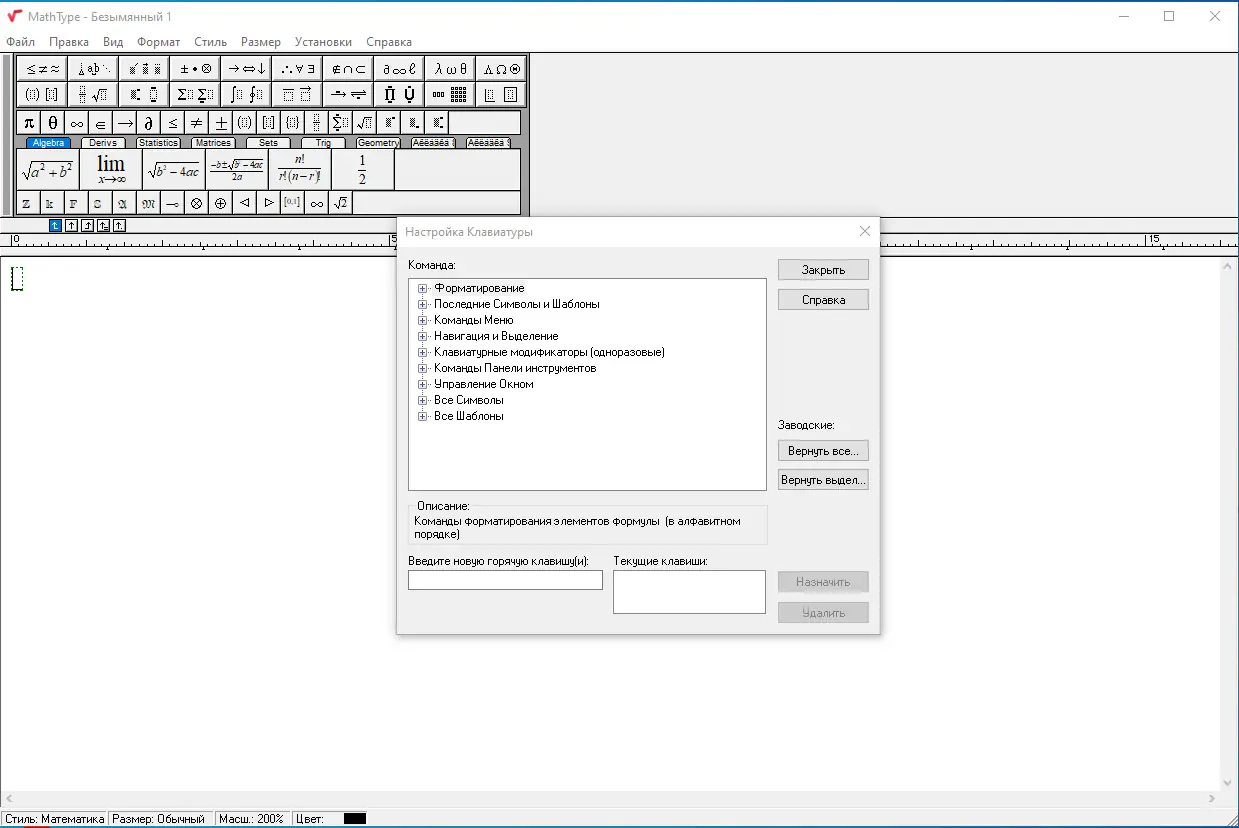
Task: Insert the theta symbol from small bar
Action: click(53, 123)
